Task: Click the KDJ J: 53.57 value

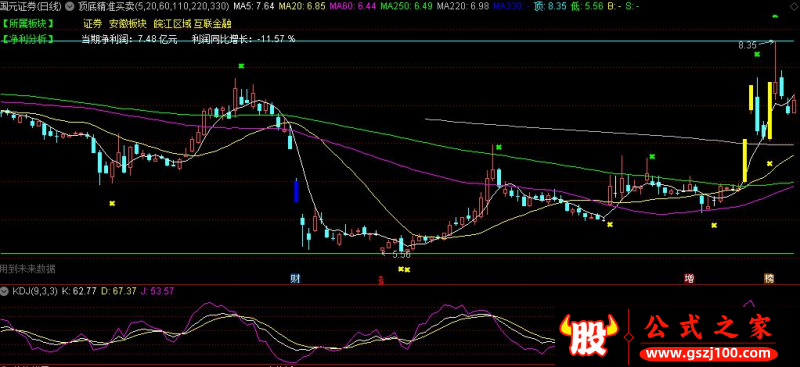Action: coord(157,291)
